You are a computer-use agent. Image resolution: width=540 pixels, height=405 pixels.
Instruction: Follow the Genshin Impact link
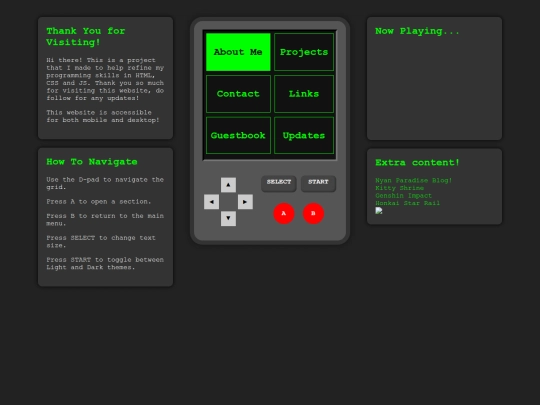(404, 196)
